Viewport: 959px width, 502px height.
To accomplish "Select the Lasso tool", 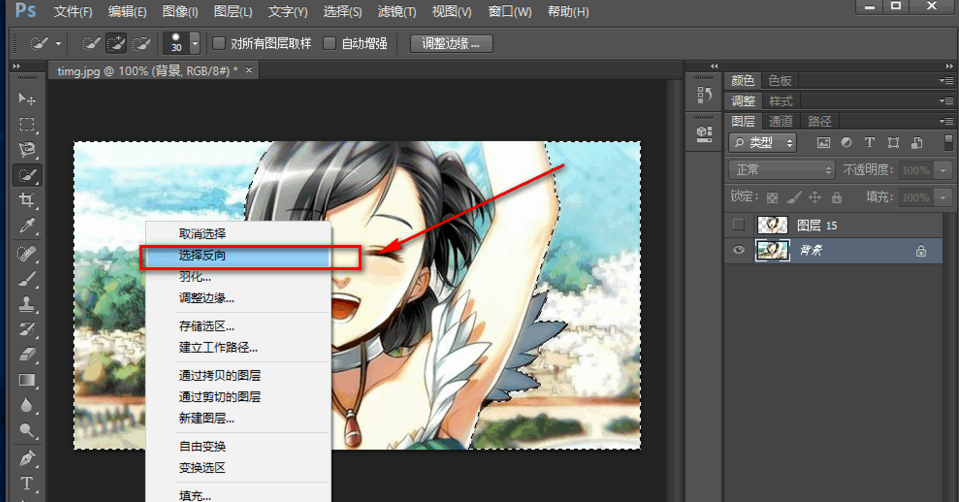I will point(27,150).
